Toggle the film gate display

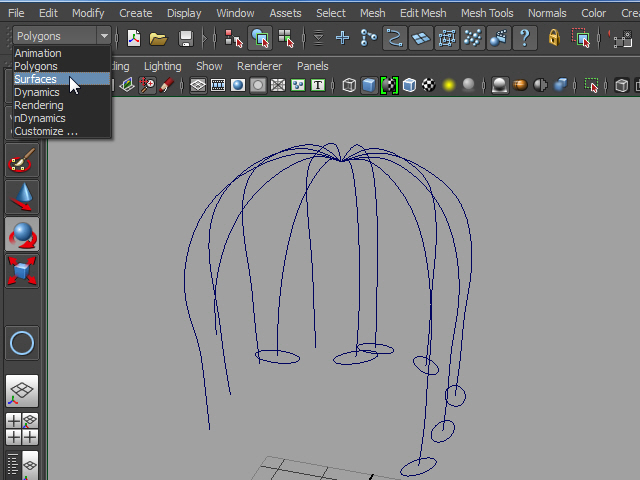tap(218, 85)
